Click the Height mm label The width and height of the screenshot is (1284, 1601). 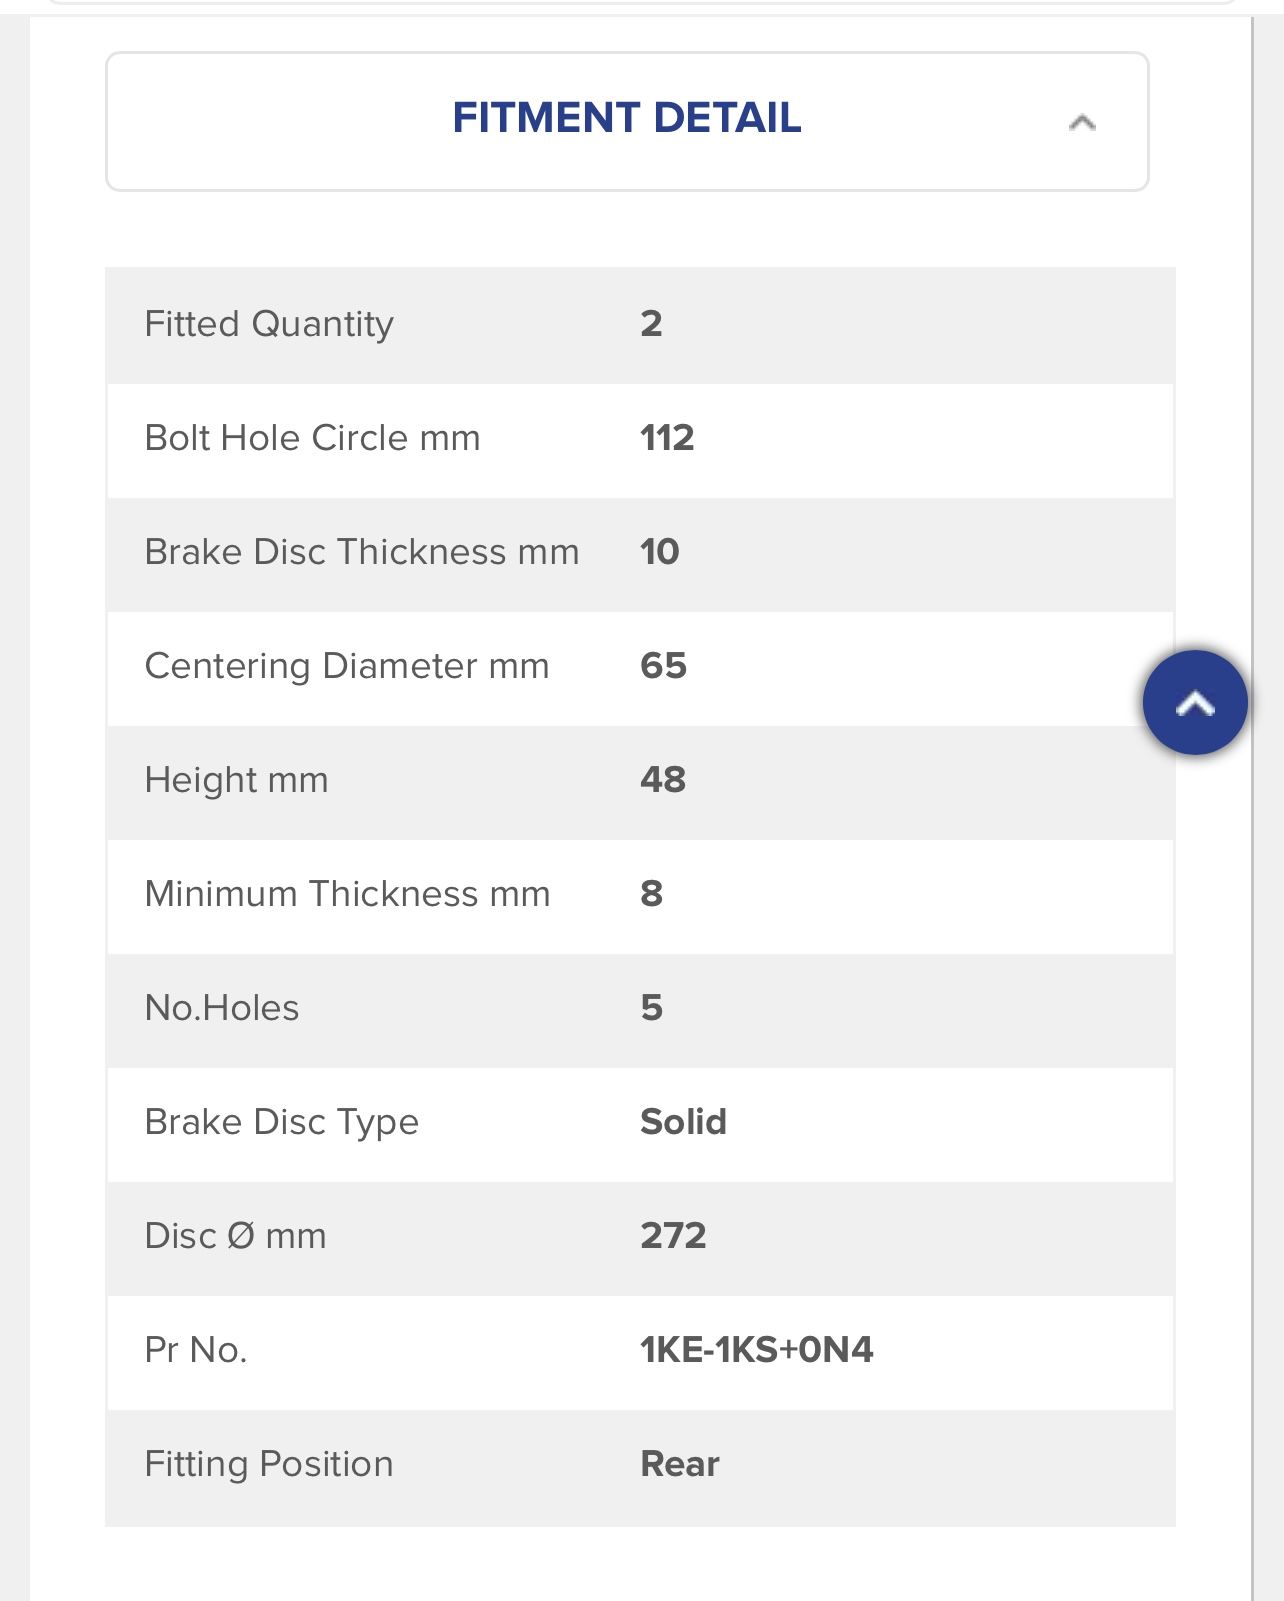(x=237, y=781)
